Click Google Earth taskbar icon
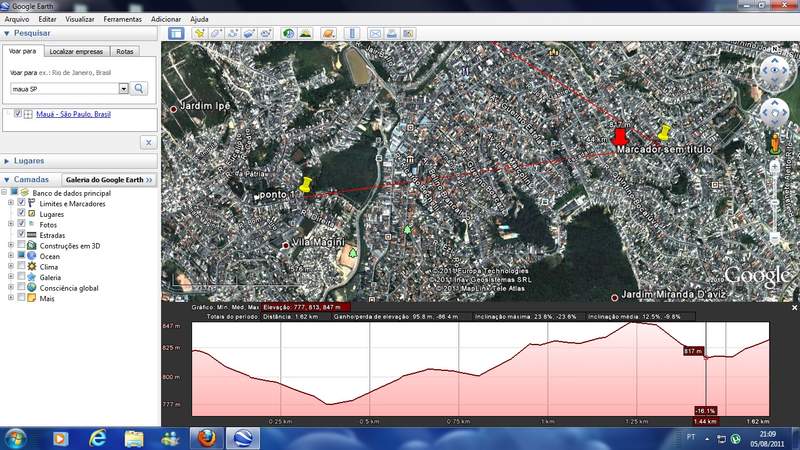800x450 pixels. (x=243, y=438)
